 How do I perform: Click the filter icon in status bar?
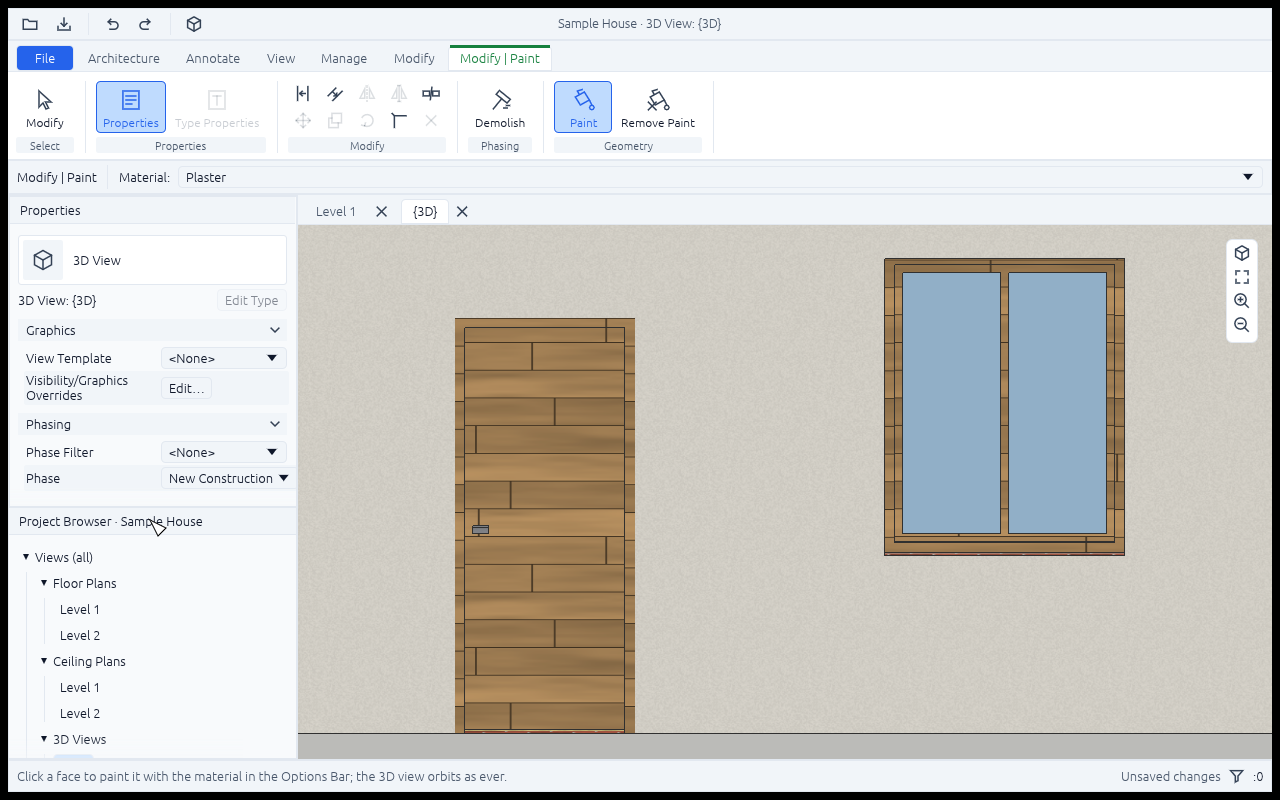click(x=1237, y=776)
